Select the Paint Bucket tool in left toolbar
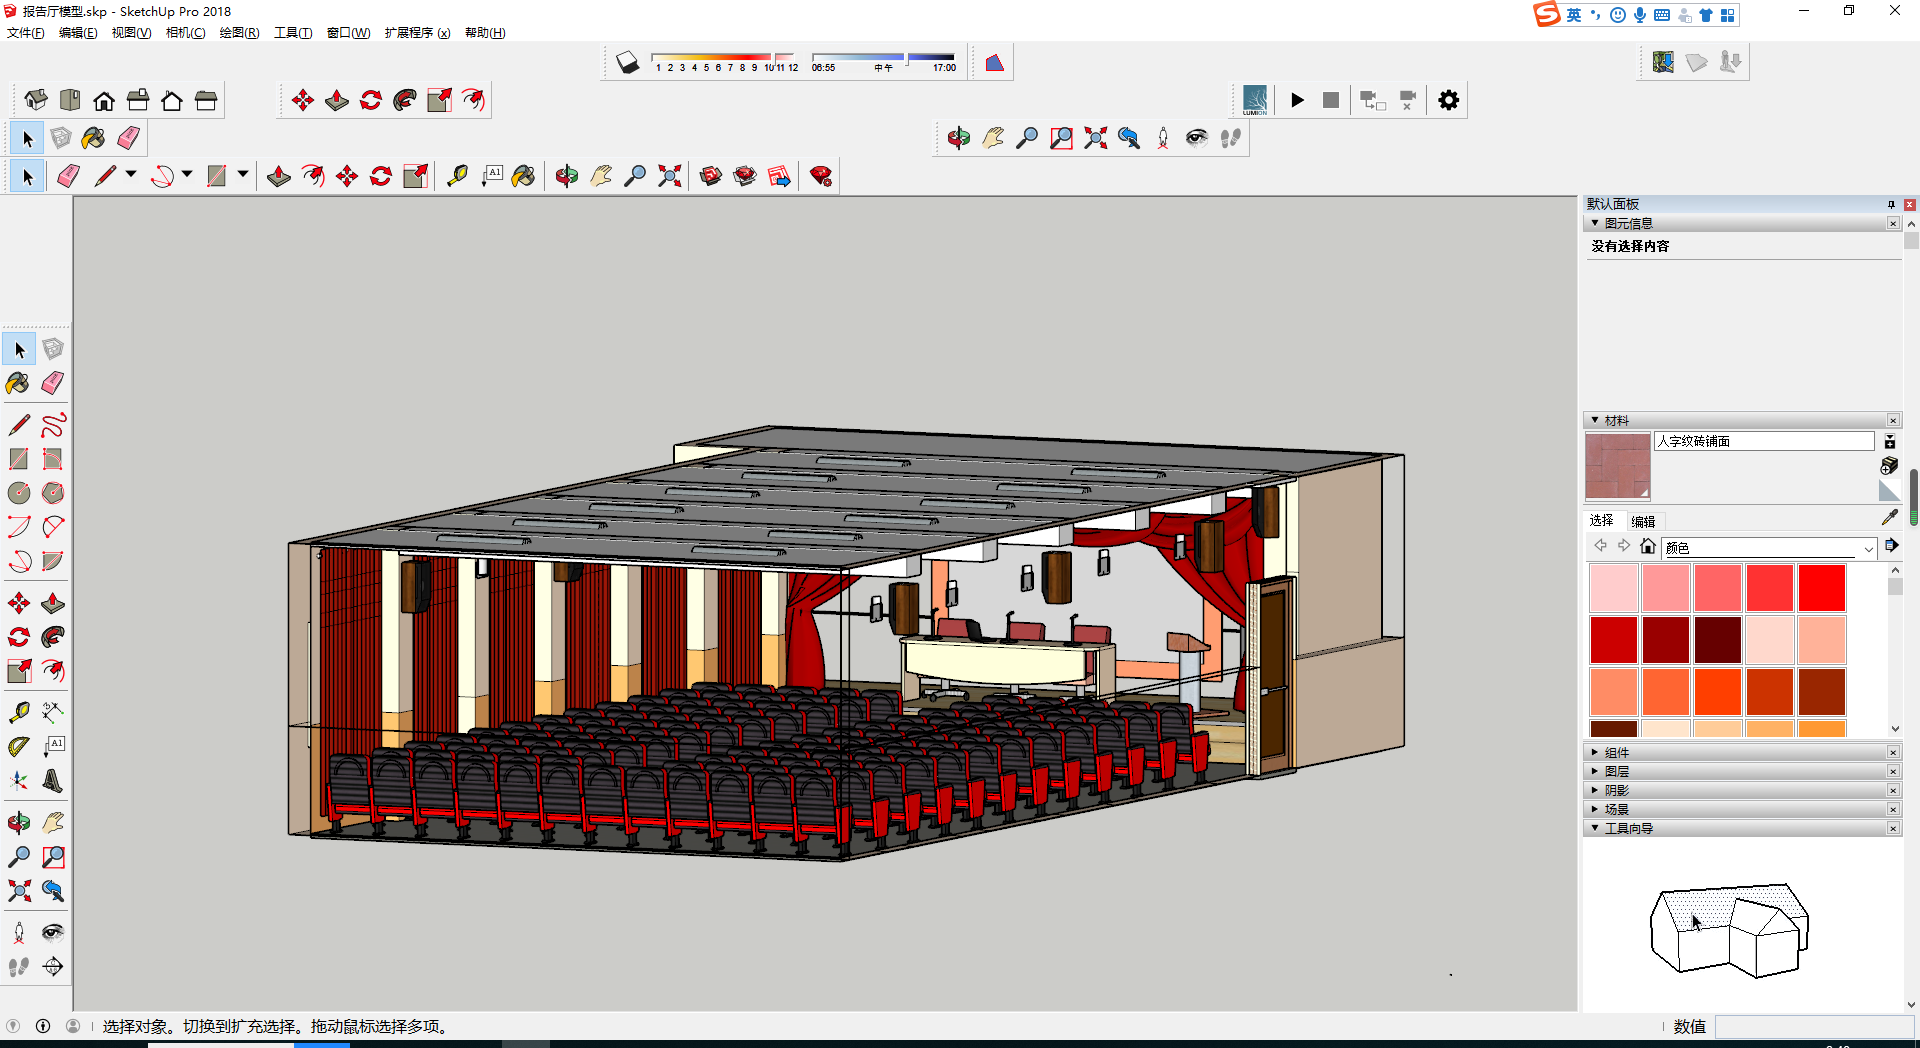 coord(18,383)
